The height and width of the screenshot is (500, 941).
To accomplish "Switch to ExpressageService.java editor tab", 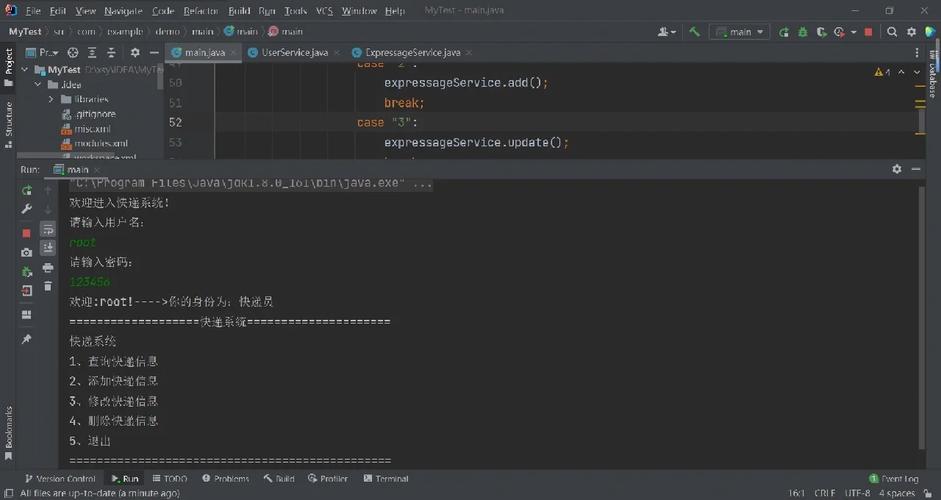I will click(412, 53).
